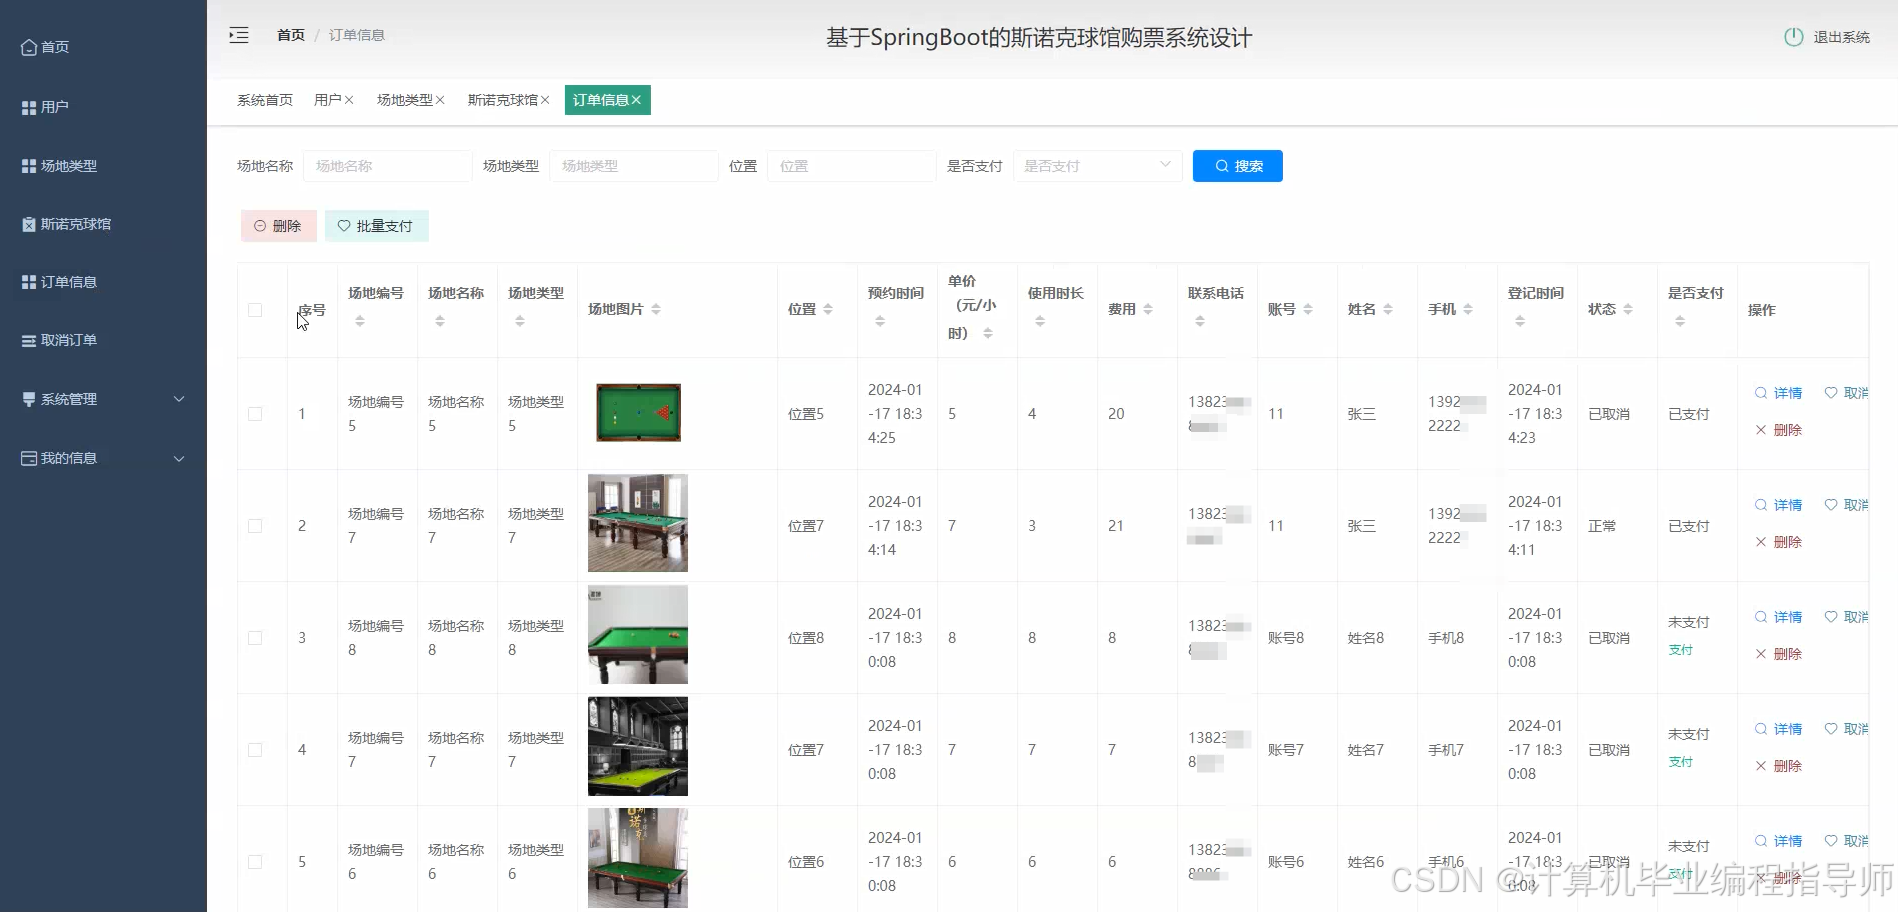This screenshot has width=1898, height=912.
Task: Toggle the select-all checkbox in table header
Action: click(x=255, y=310)
